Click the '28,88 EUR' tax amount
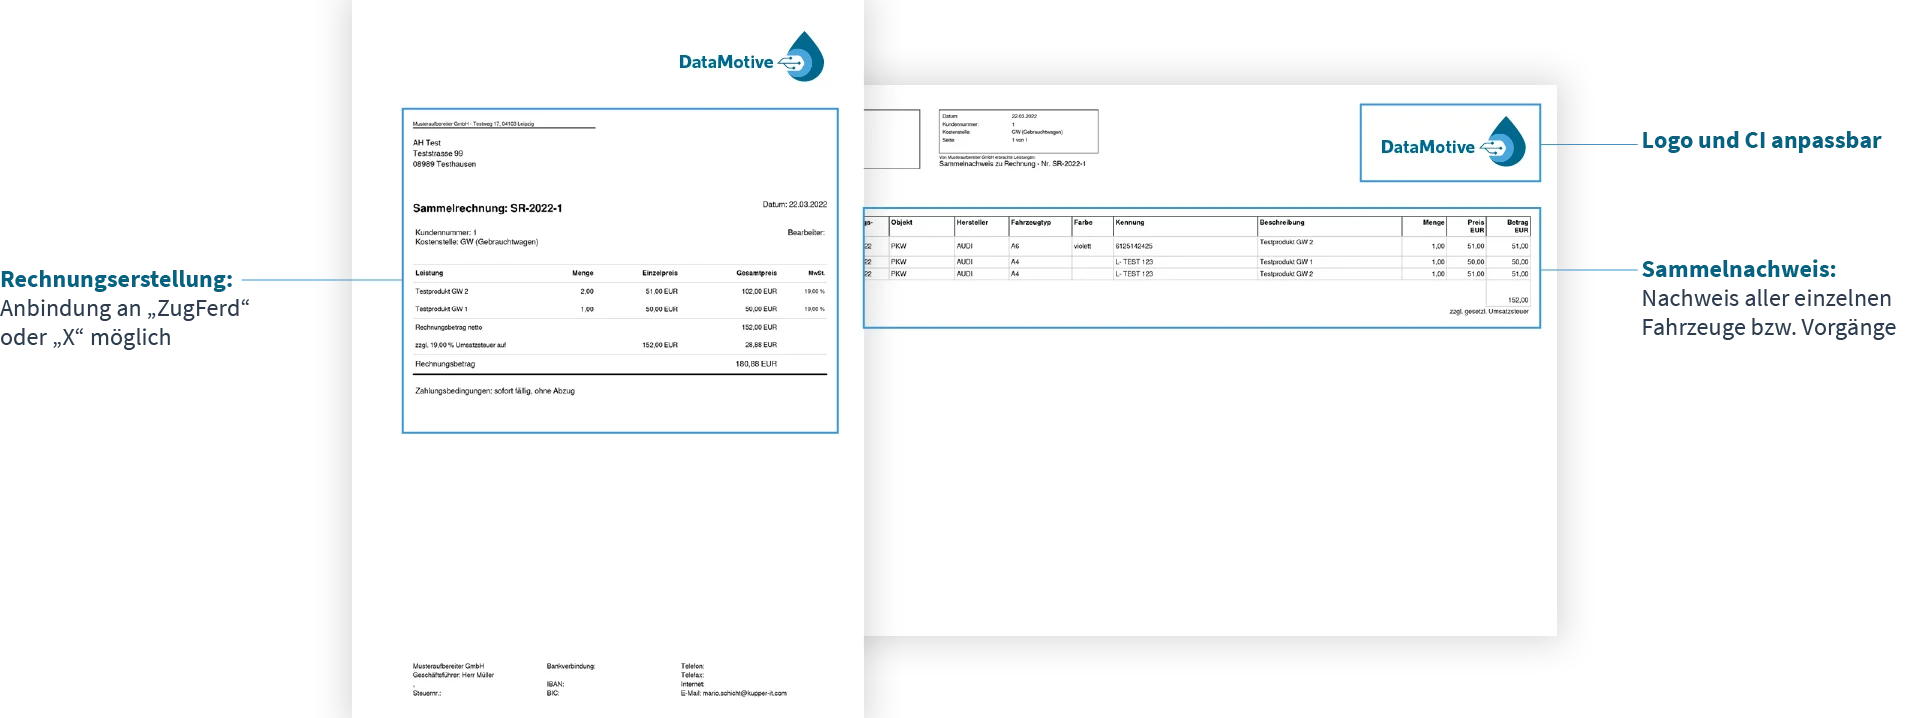The width and height of the screenshot is (1920, 718). click(761, 345)
